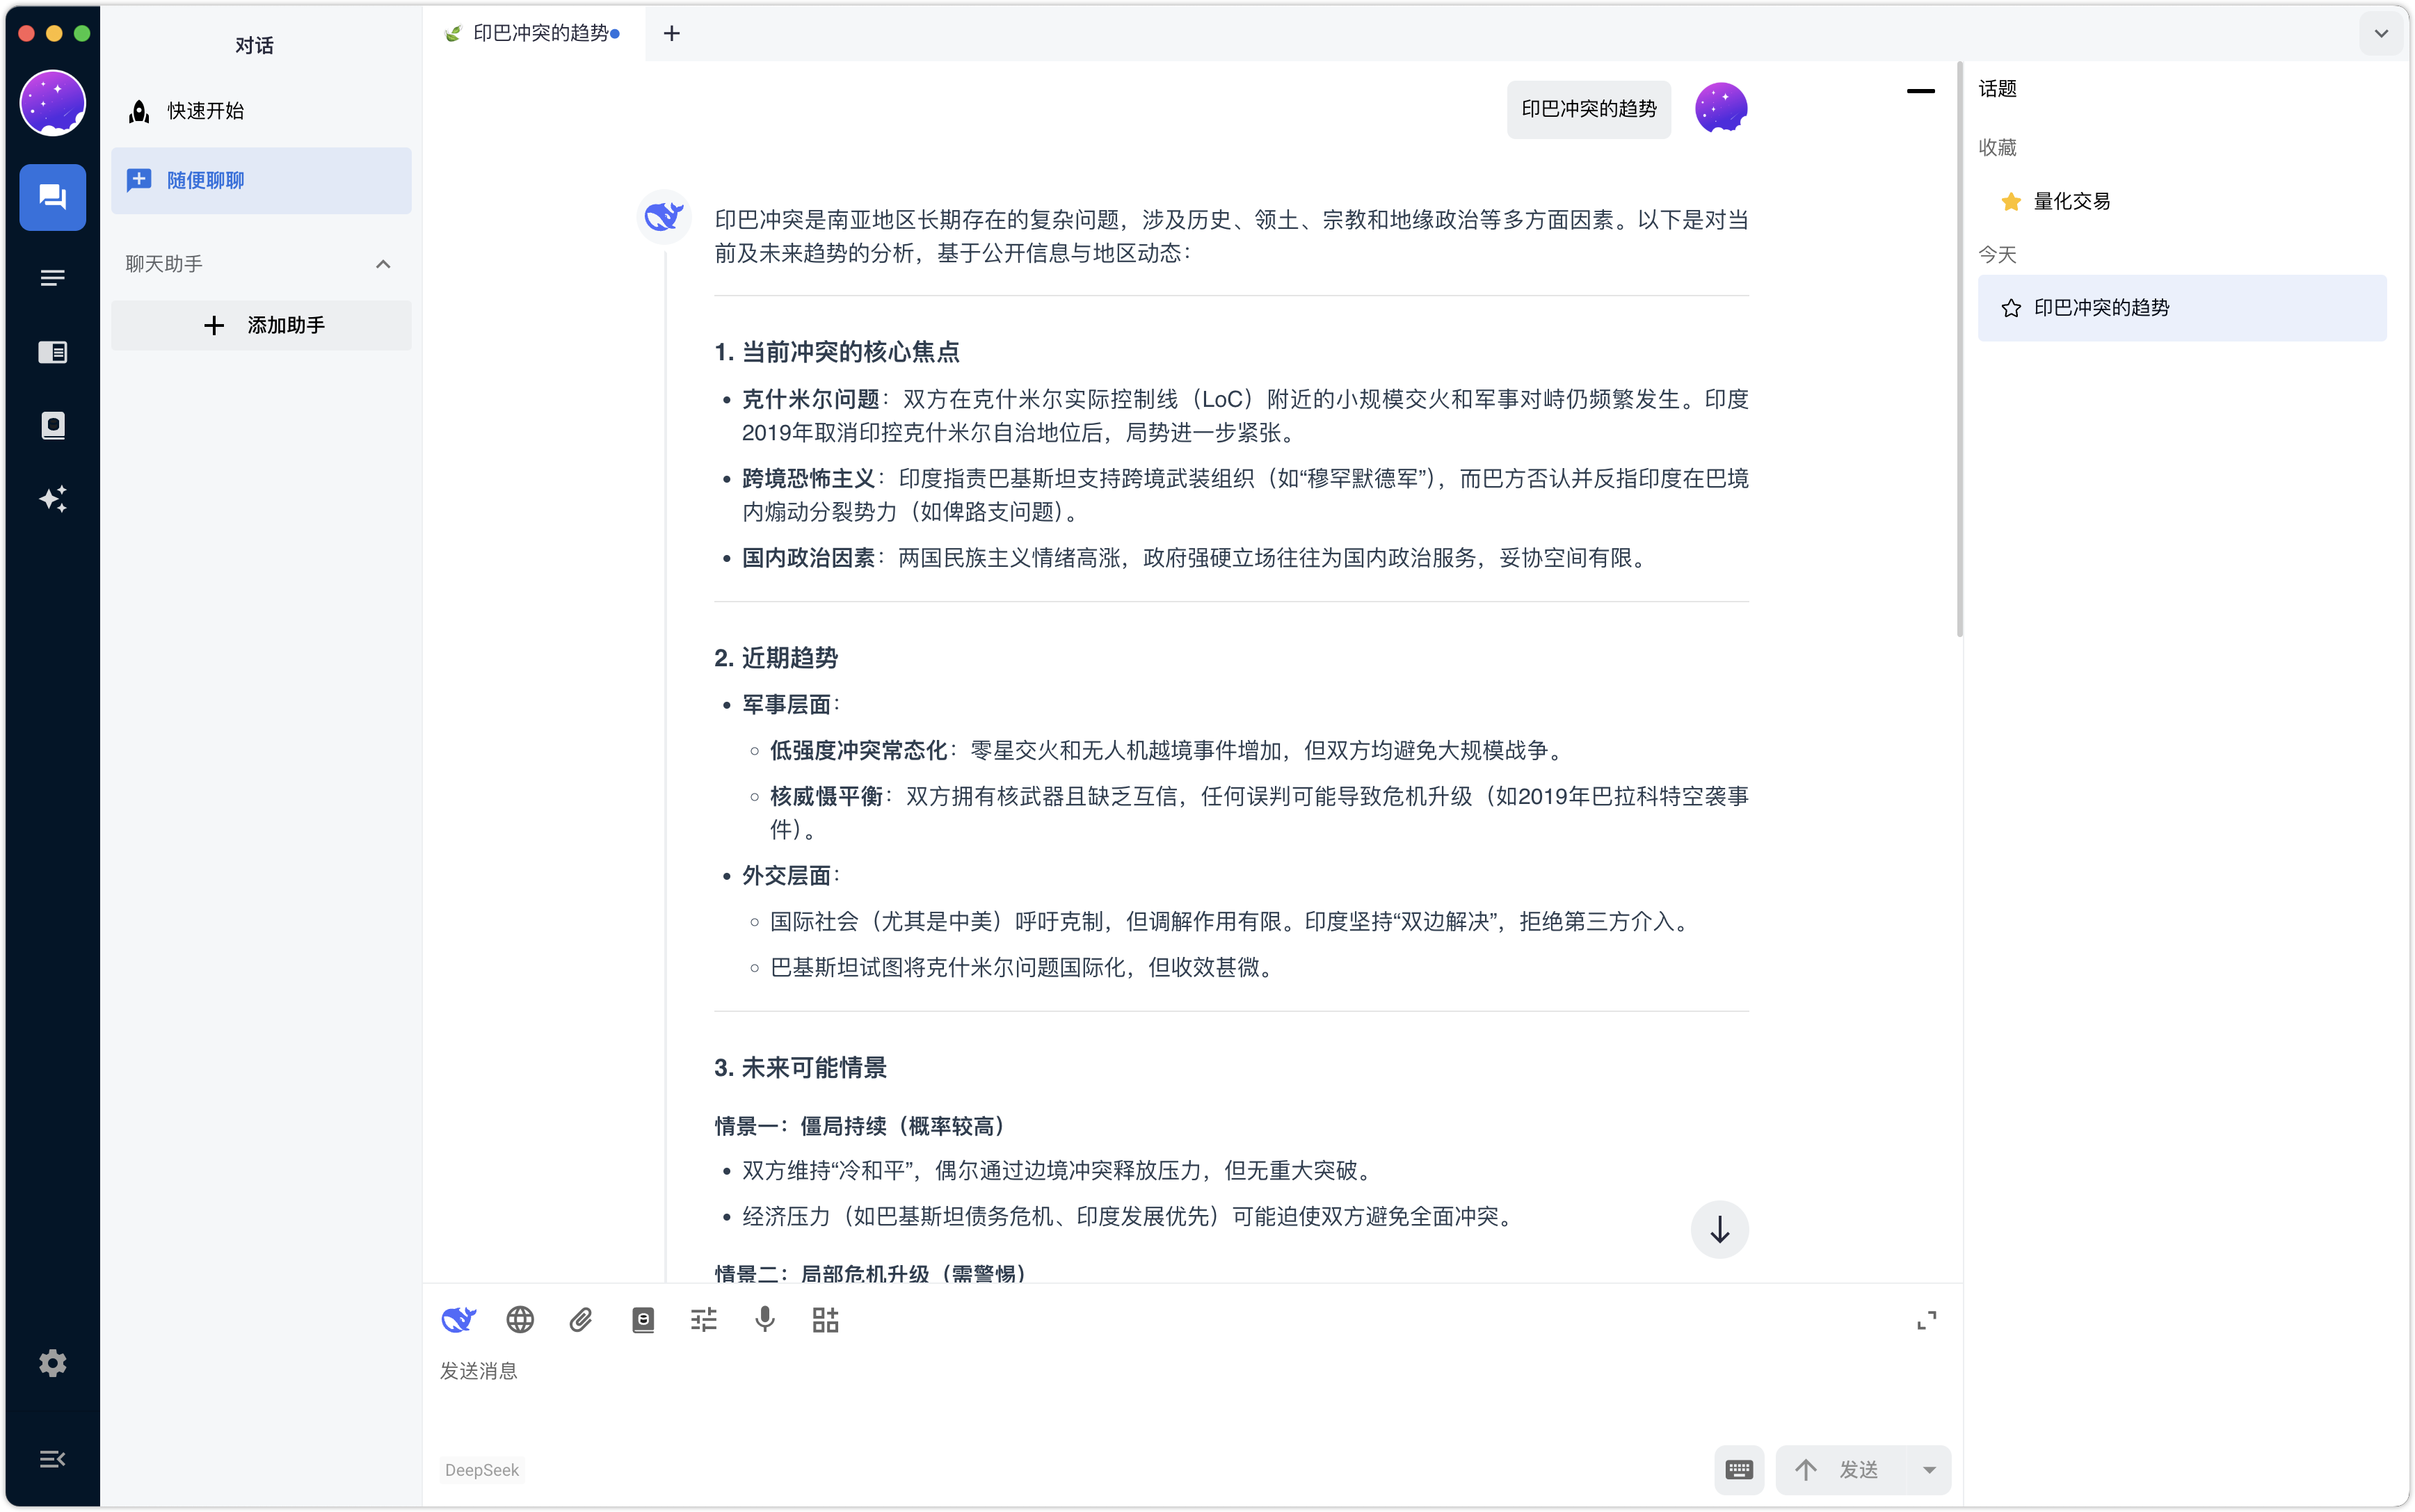Unstar the 量化交易 favorite topic
This screenshot has height=1512, width=2415.
click(x=2011, y=202)
